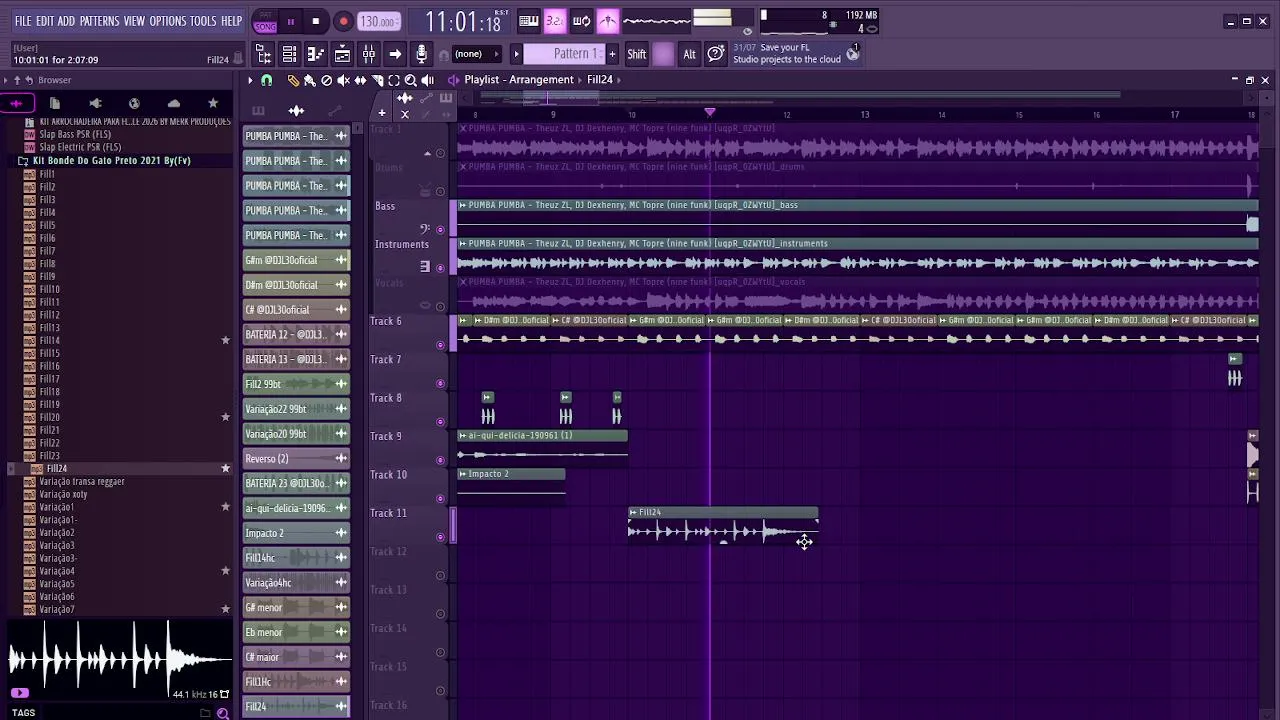Select the Playback speaker tool
Screen dimensions: 1280x720
coord(428,80)
